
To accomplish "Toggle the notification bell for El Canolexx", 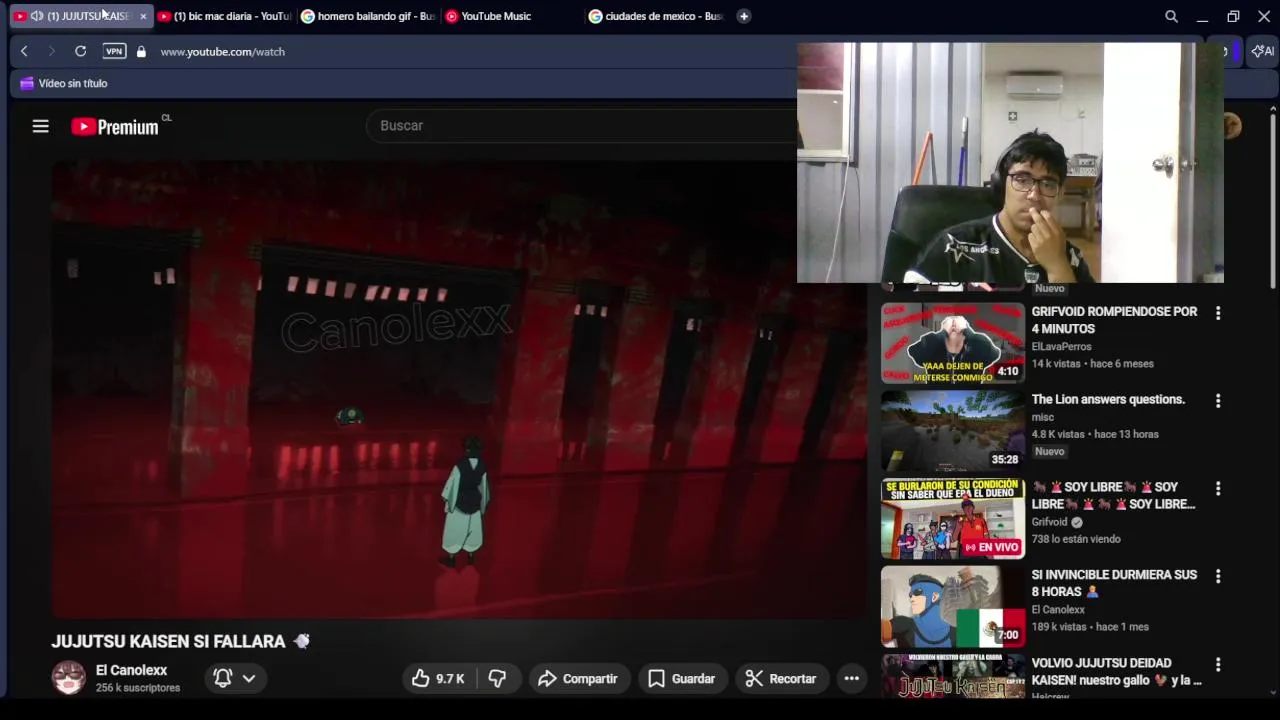I will click(223, 678).
